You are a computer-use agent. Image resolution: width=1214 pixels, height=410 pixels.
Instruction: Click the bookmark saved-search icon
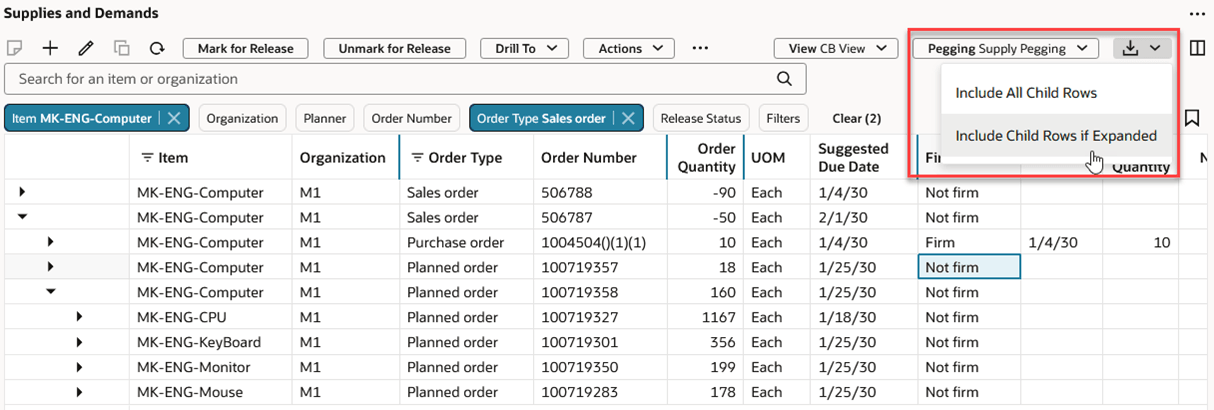tap(1192, 118)
